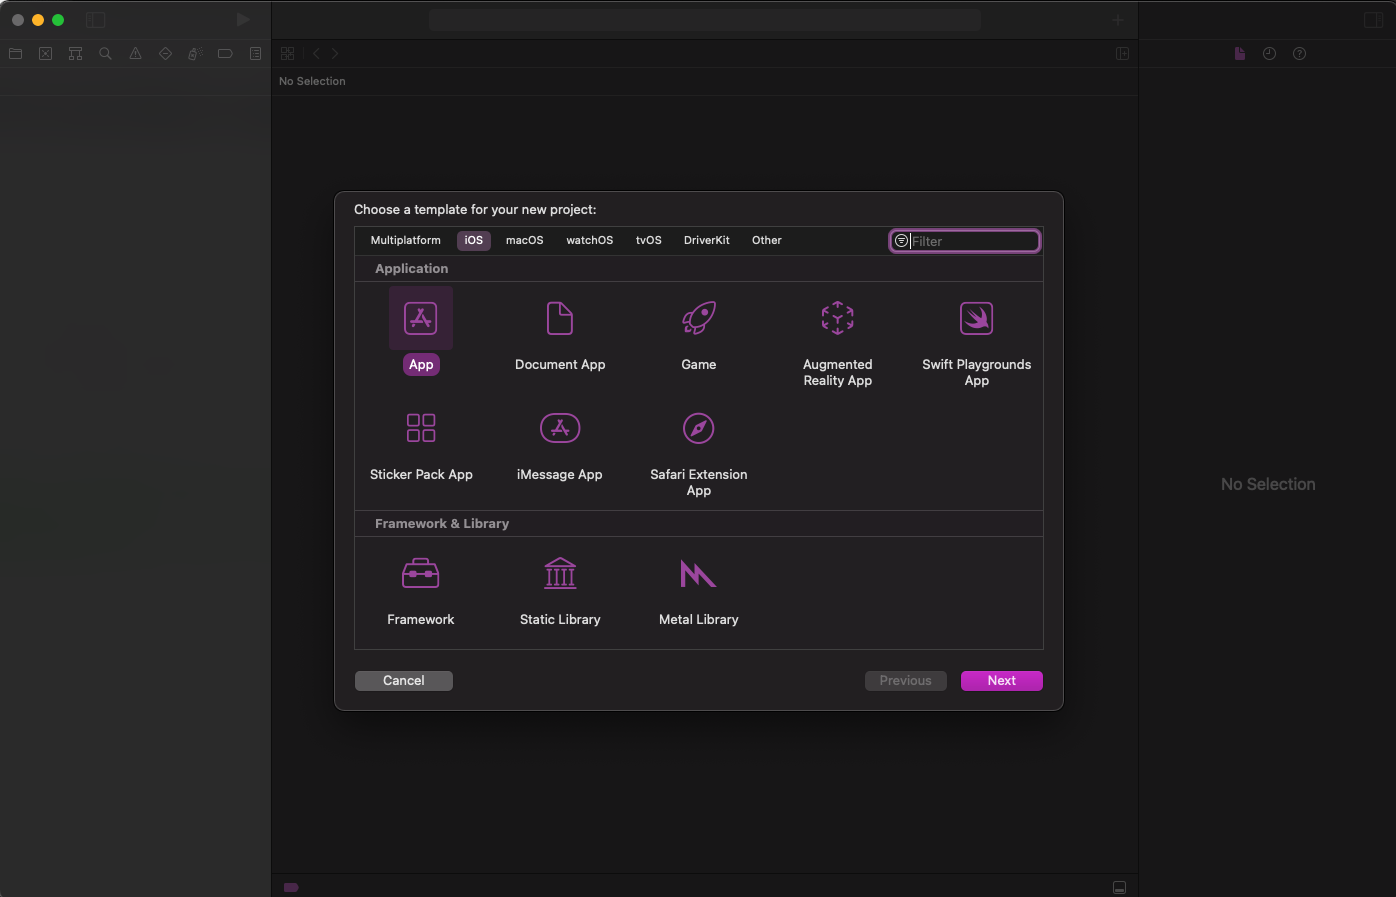The width and height of the screenshot is (1396, 897).
Task: Toggle the bottom debug area
Action: point(1119,887)
